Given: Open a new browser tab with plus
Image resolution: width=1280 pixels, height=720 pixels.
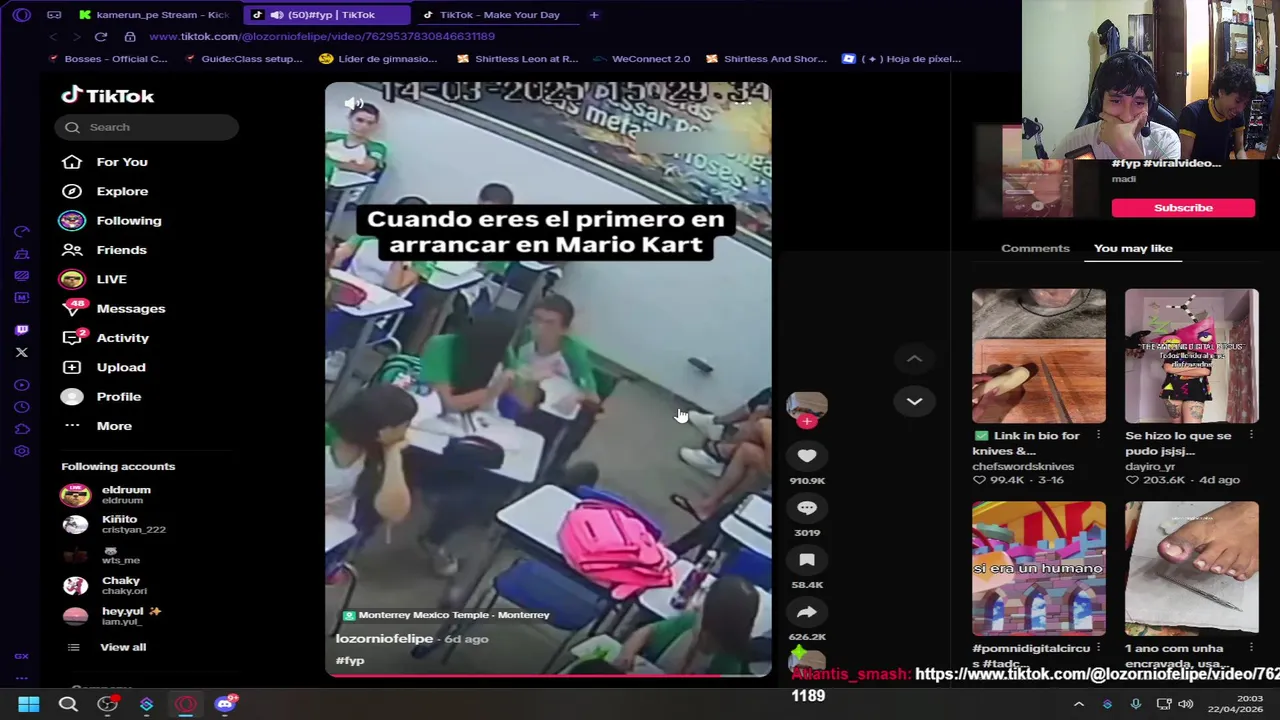Looking at the screenshot, I should (x=593, y=15).
